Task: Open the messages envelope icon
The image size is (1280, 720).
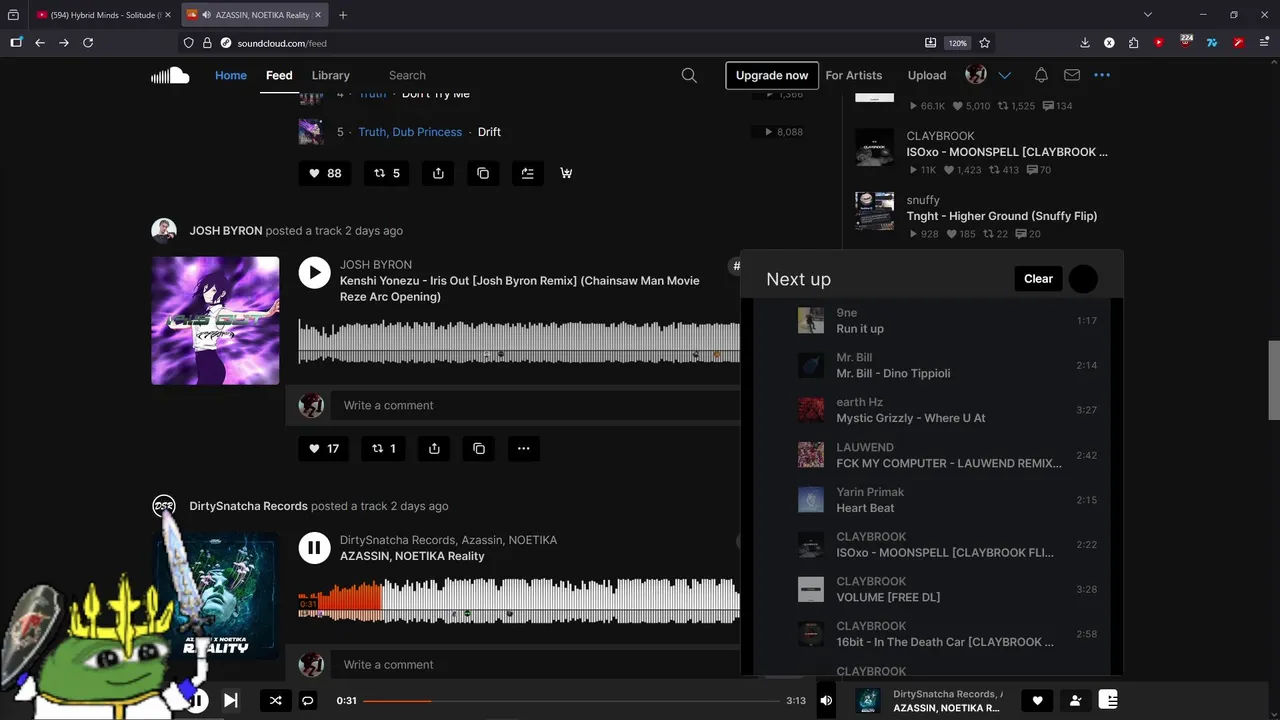Action: (x=1072, y=75)
